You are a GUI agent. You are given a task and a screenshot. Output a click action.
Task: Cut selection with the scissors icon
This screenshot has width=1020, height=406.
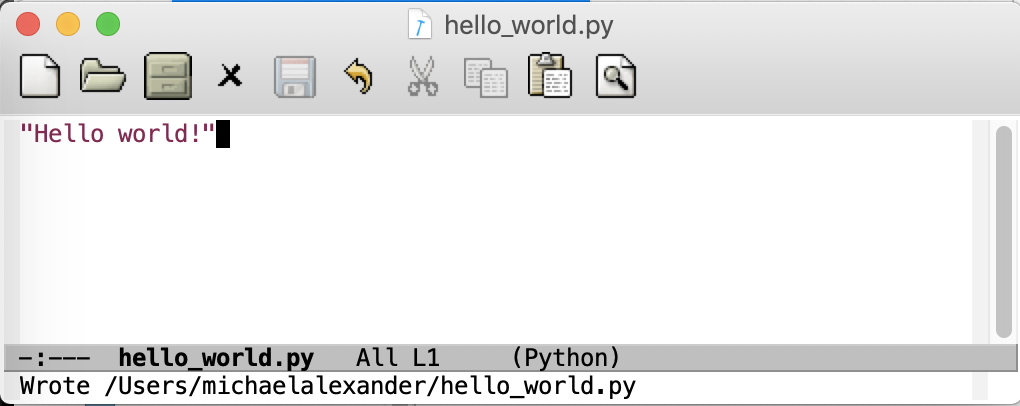tap(422, 77)
